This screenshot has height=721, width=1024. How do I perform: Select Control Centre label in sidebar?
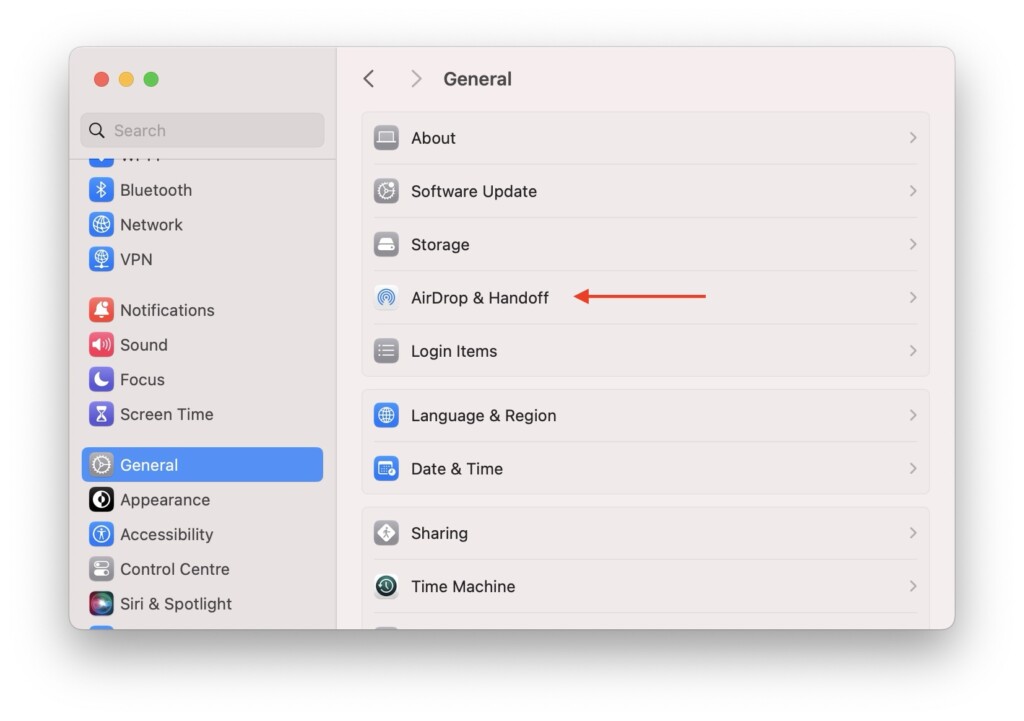175,569
